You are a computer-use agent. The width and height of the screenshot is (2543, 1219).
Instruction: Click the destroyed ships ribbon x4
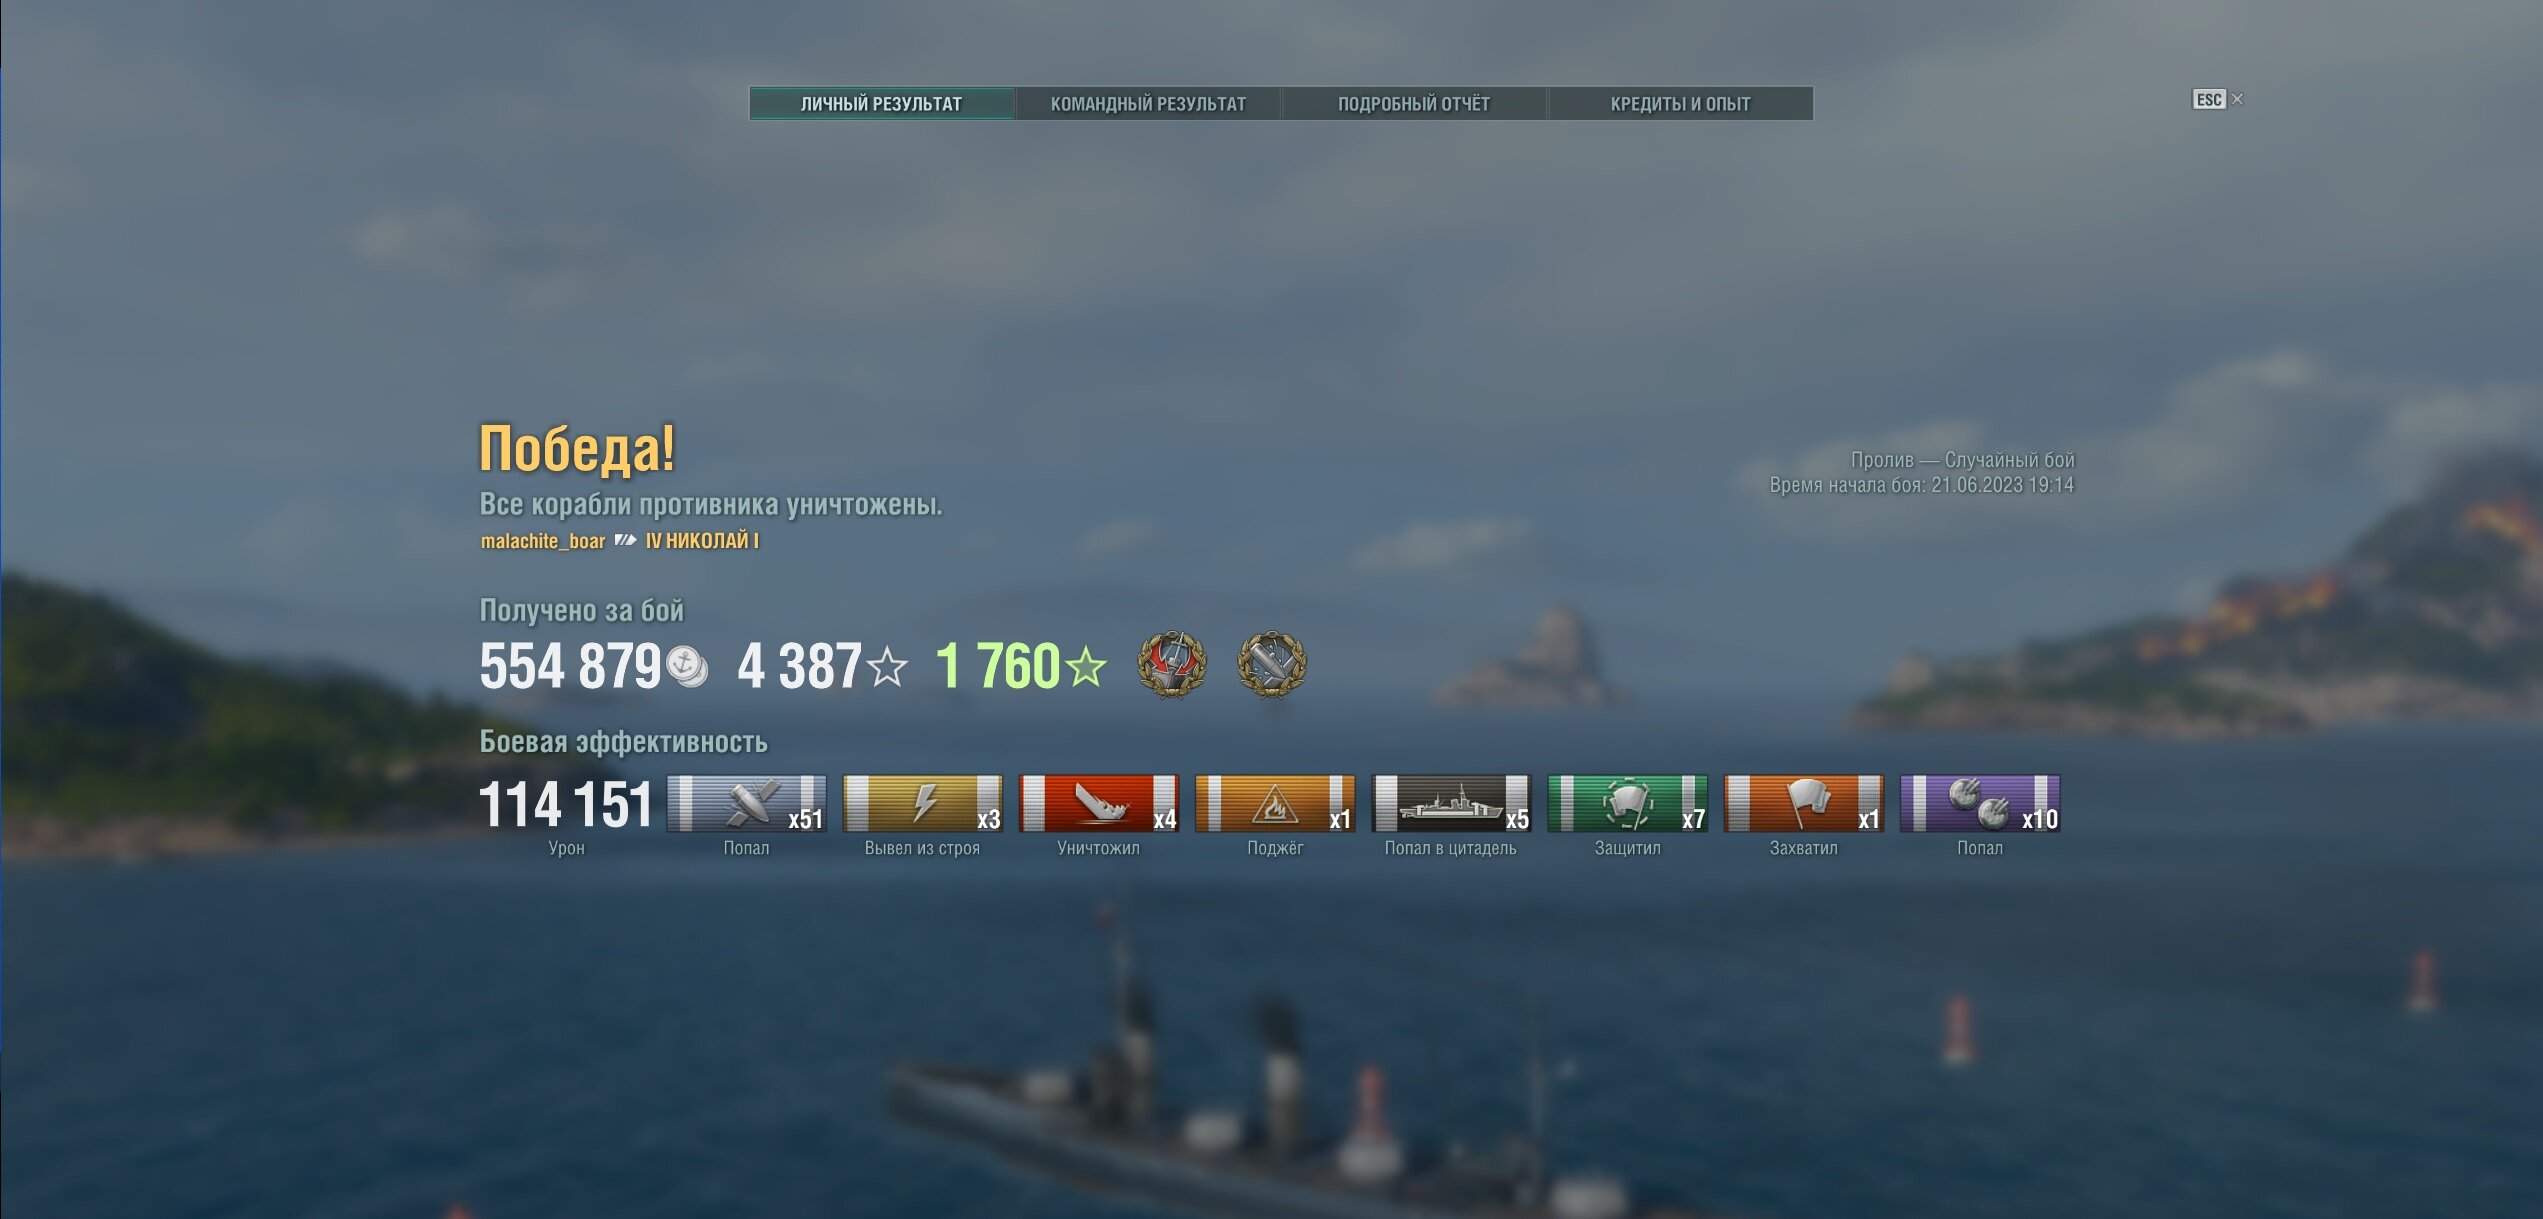click(x=1099, y=803)
